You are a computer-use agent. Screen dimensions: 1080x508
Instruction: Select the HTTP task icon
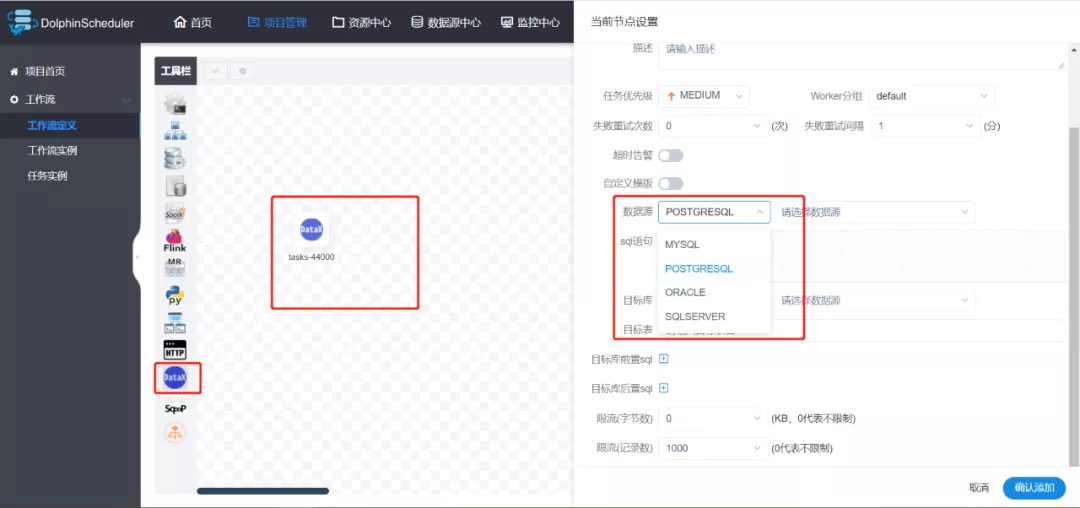coord(175,350)
